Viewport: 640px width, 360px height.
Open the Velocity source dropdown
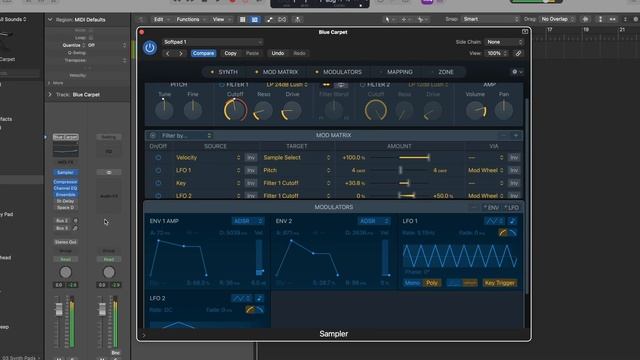[x=208, y=158]
